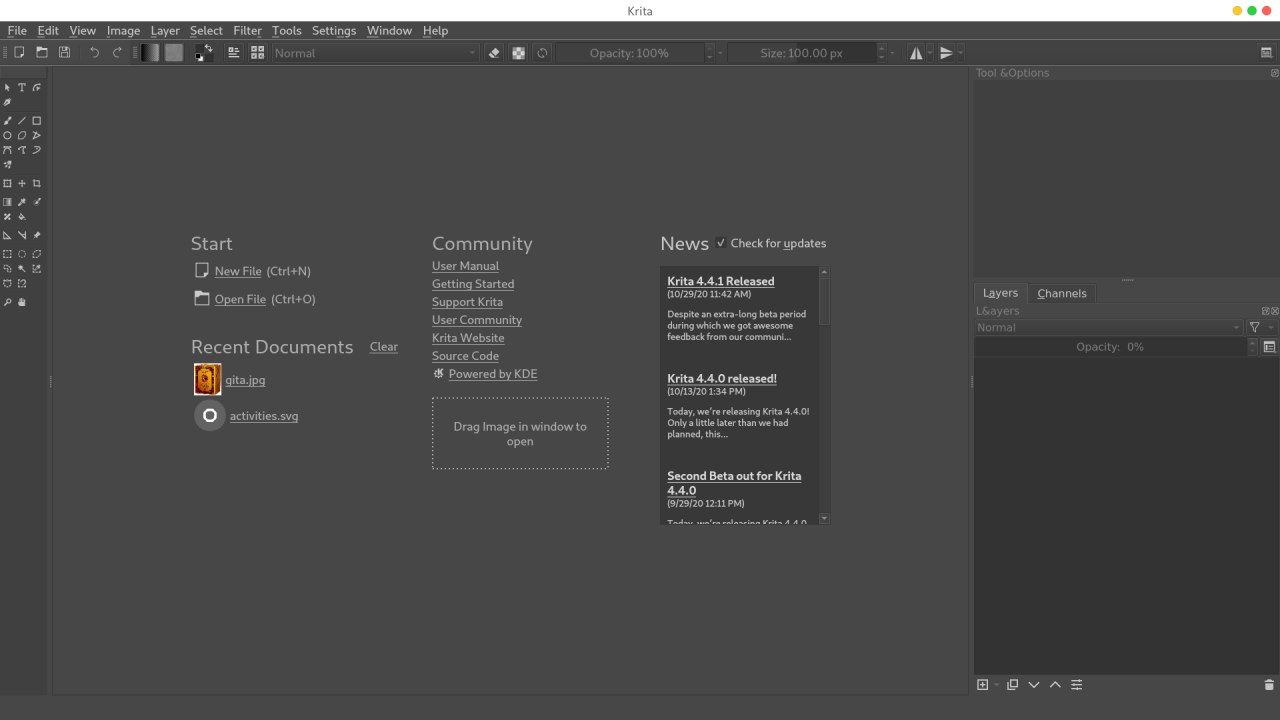Open the Powered by KDE link
1280x720 pixels.
[493, 374]
